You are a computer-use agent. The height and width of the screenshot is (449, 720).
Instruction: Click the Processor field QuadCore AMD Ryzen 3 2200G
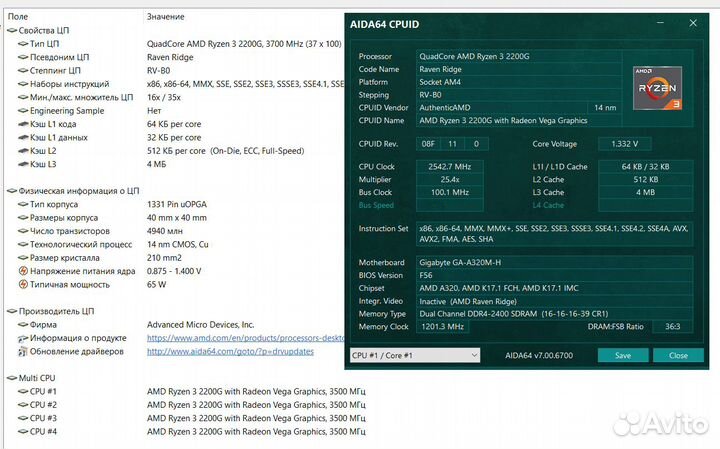pos(519,56)
